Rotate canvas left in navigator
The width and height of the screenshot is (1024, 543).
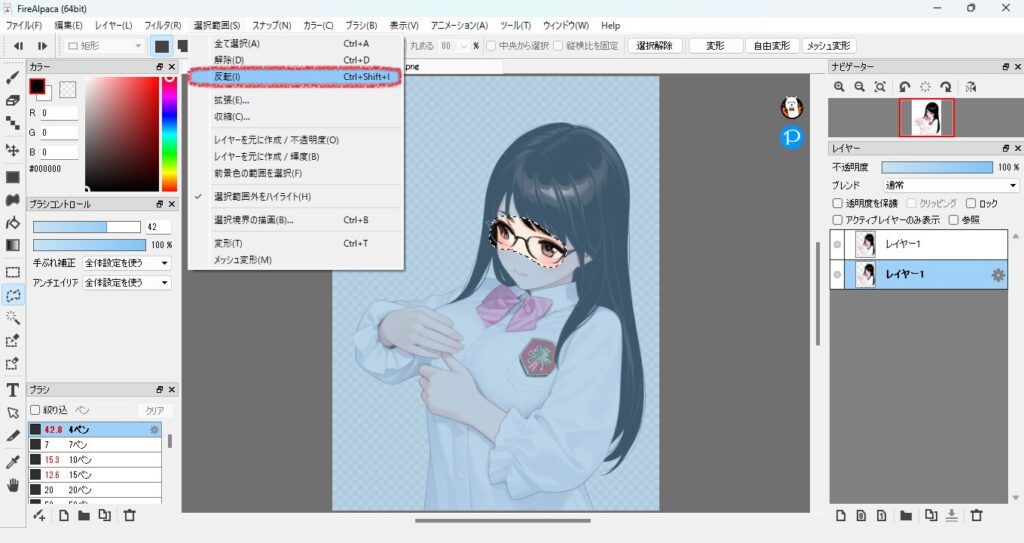coord(904,87)
